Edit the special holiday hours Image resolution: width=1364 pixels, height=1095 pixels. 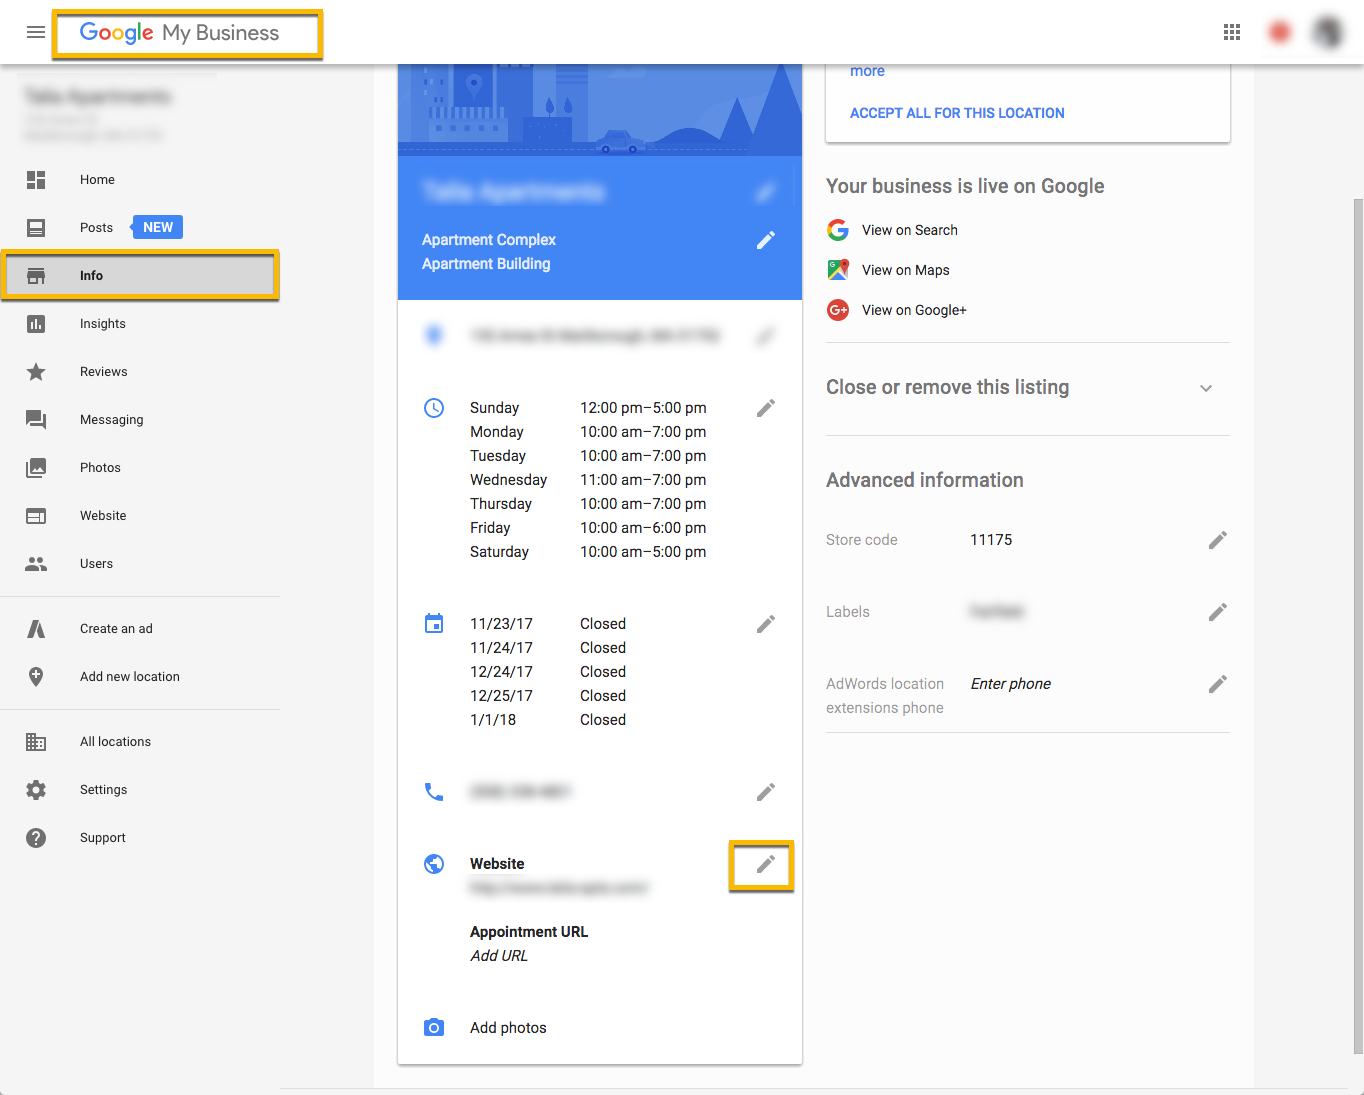click(766, 624)
